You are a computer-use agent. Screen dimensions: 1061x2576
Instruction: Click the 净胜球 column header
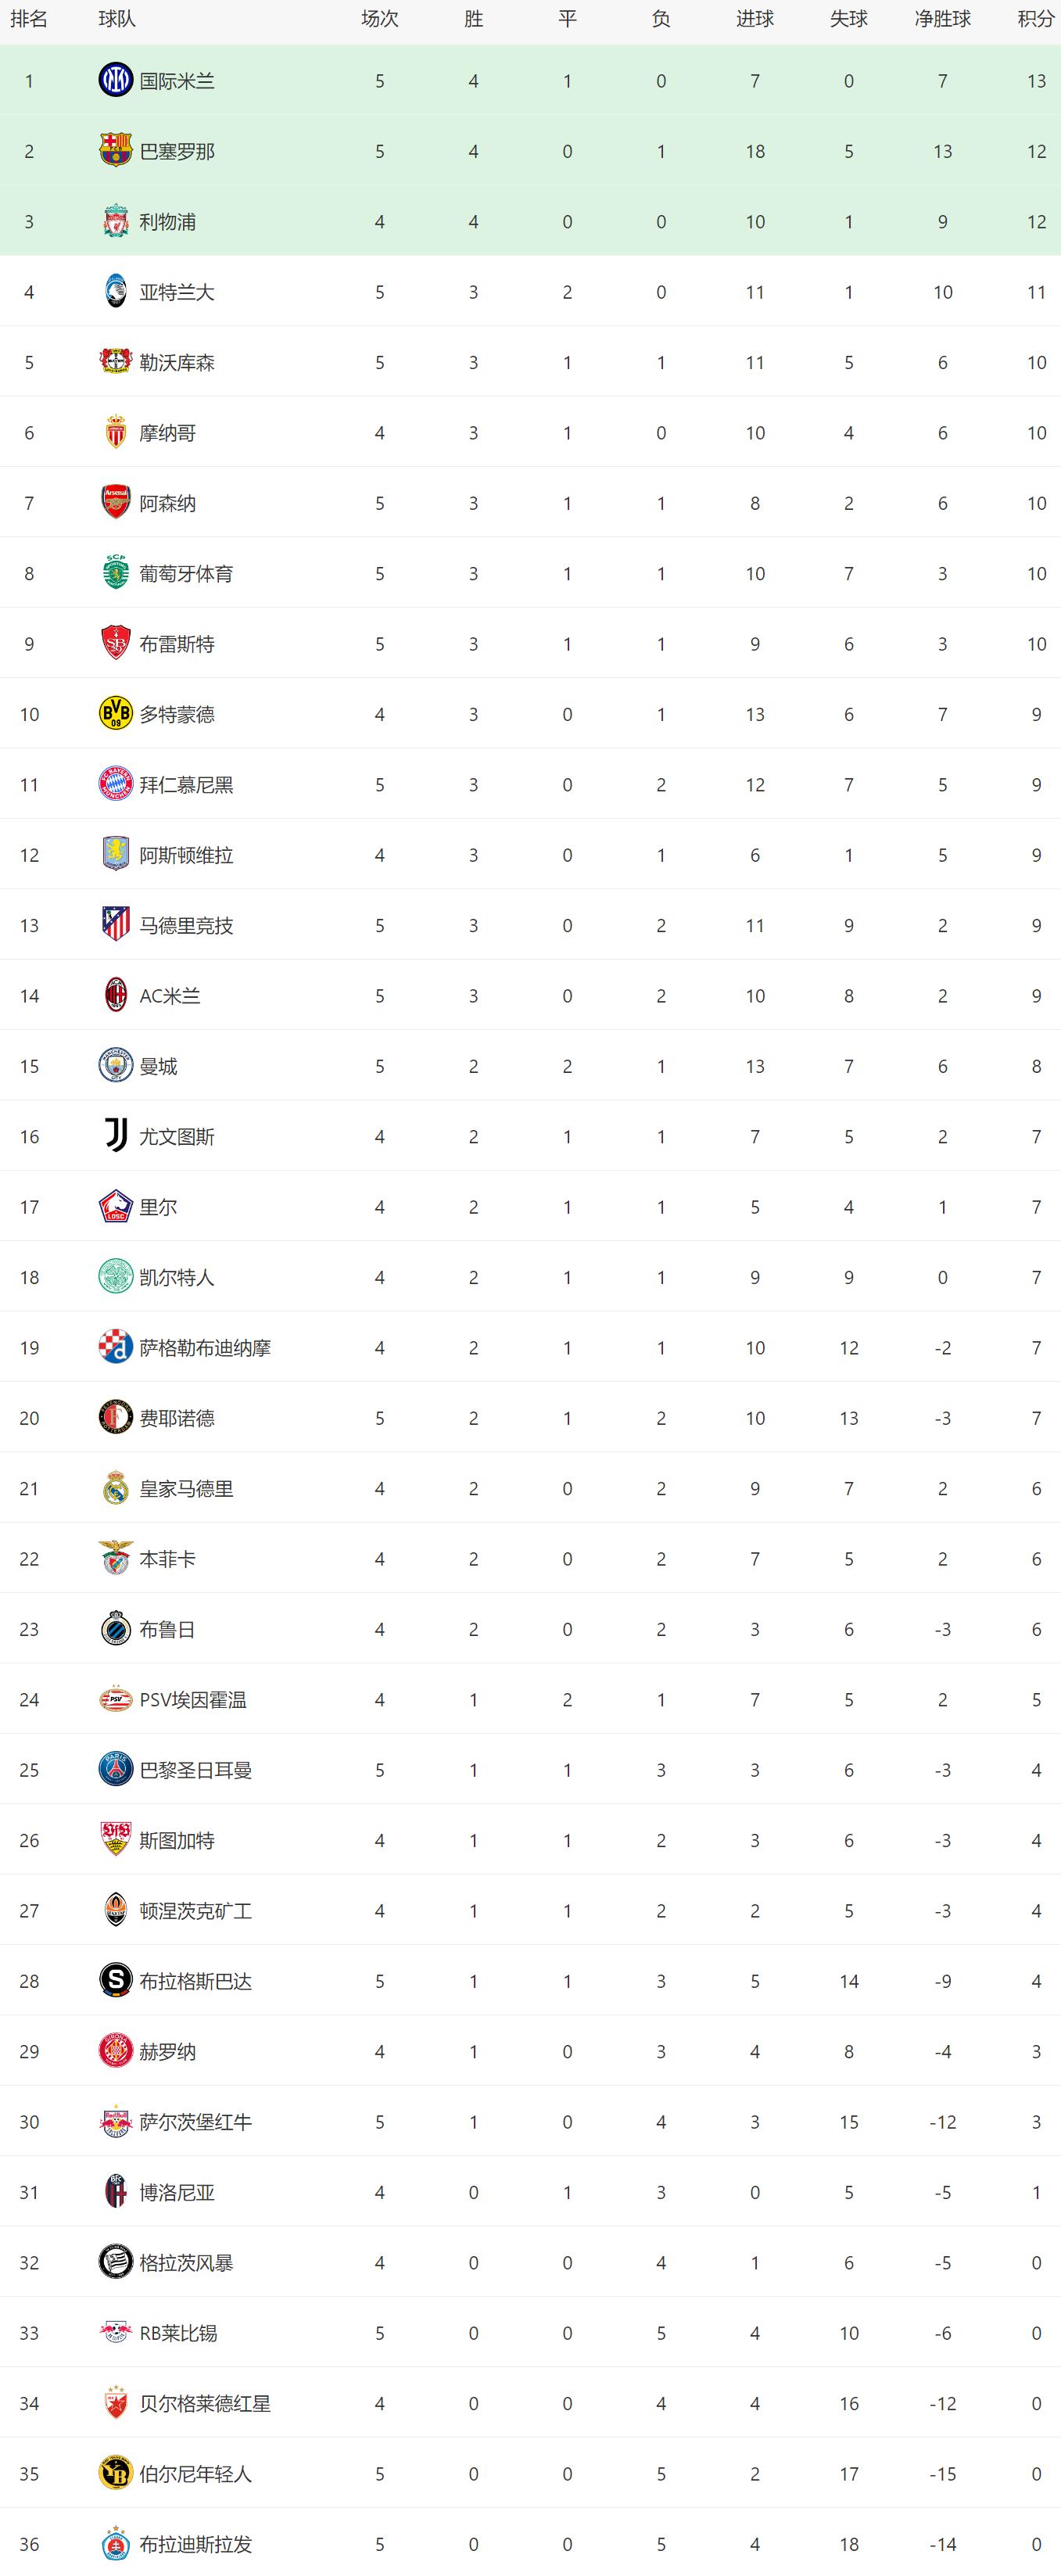(942, 19)
